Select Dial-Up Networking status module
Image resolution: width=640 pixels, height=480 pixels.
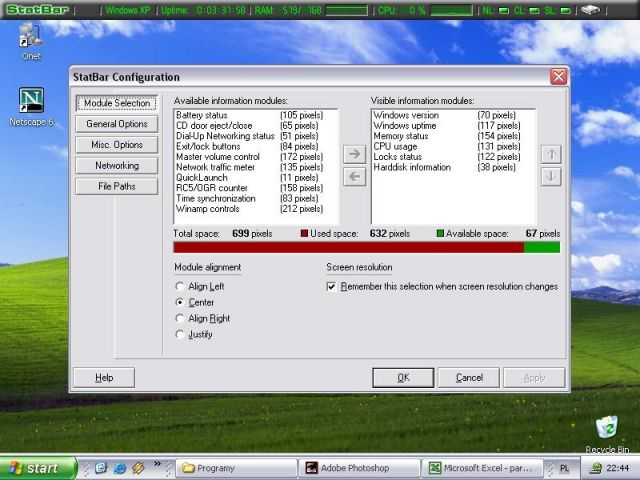pyautogui.click(x=256, y=136)
